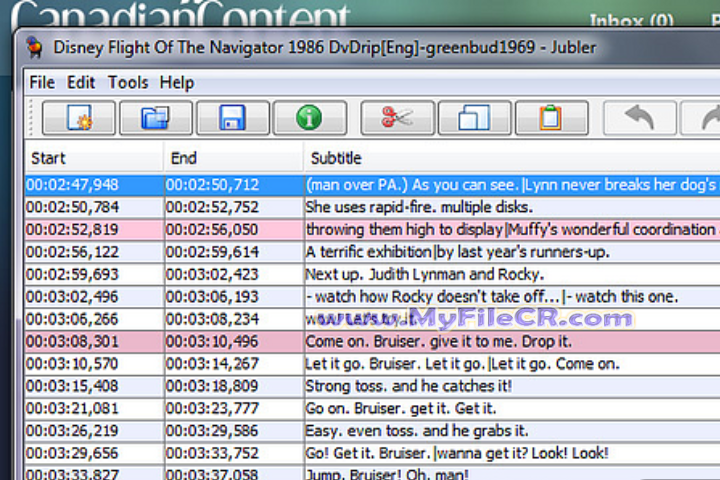Select end time 00:03:10,496

212,341
